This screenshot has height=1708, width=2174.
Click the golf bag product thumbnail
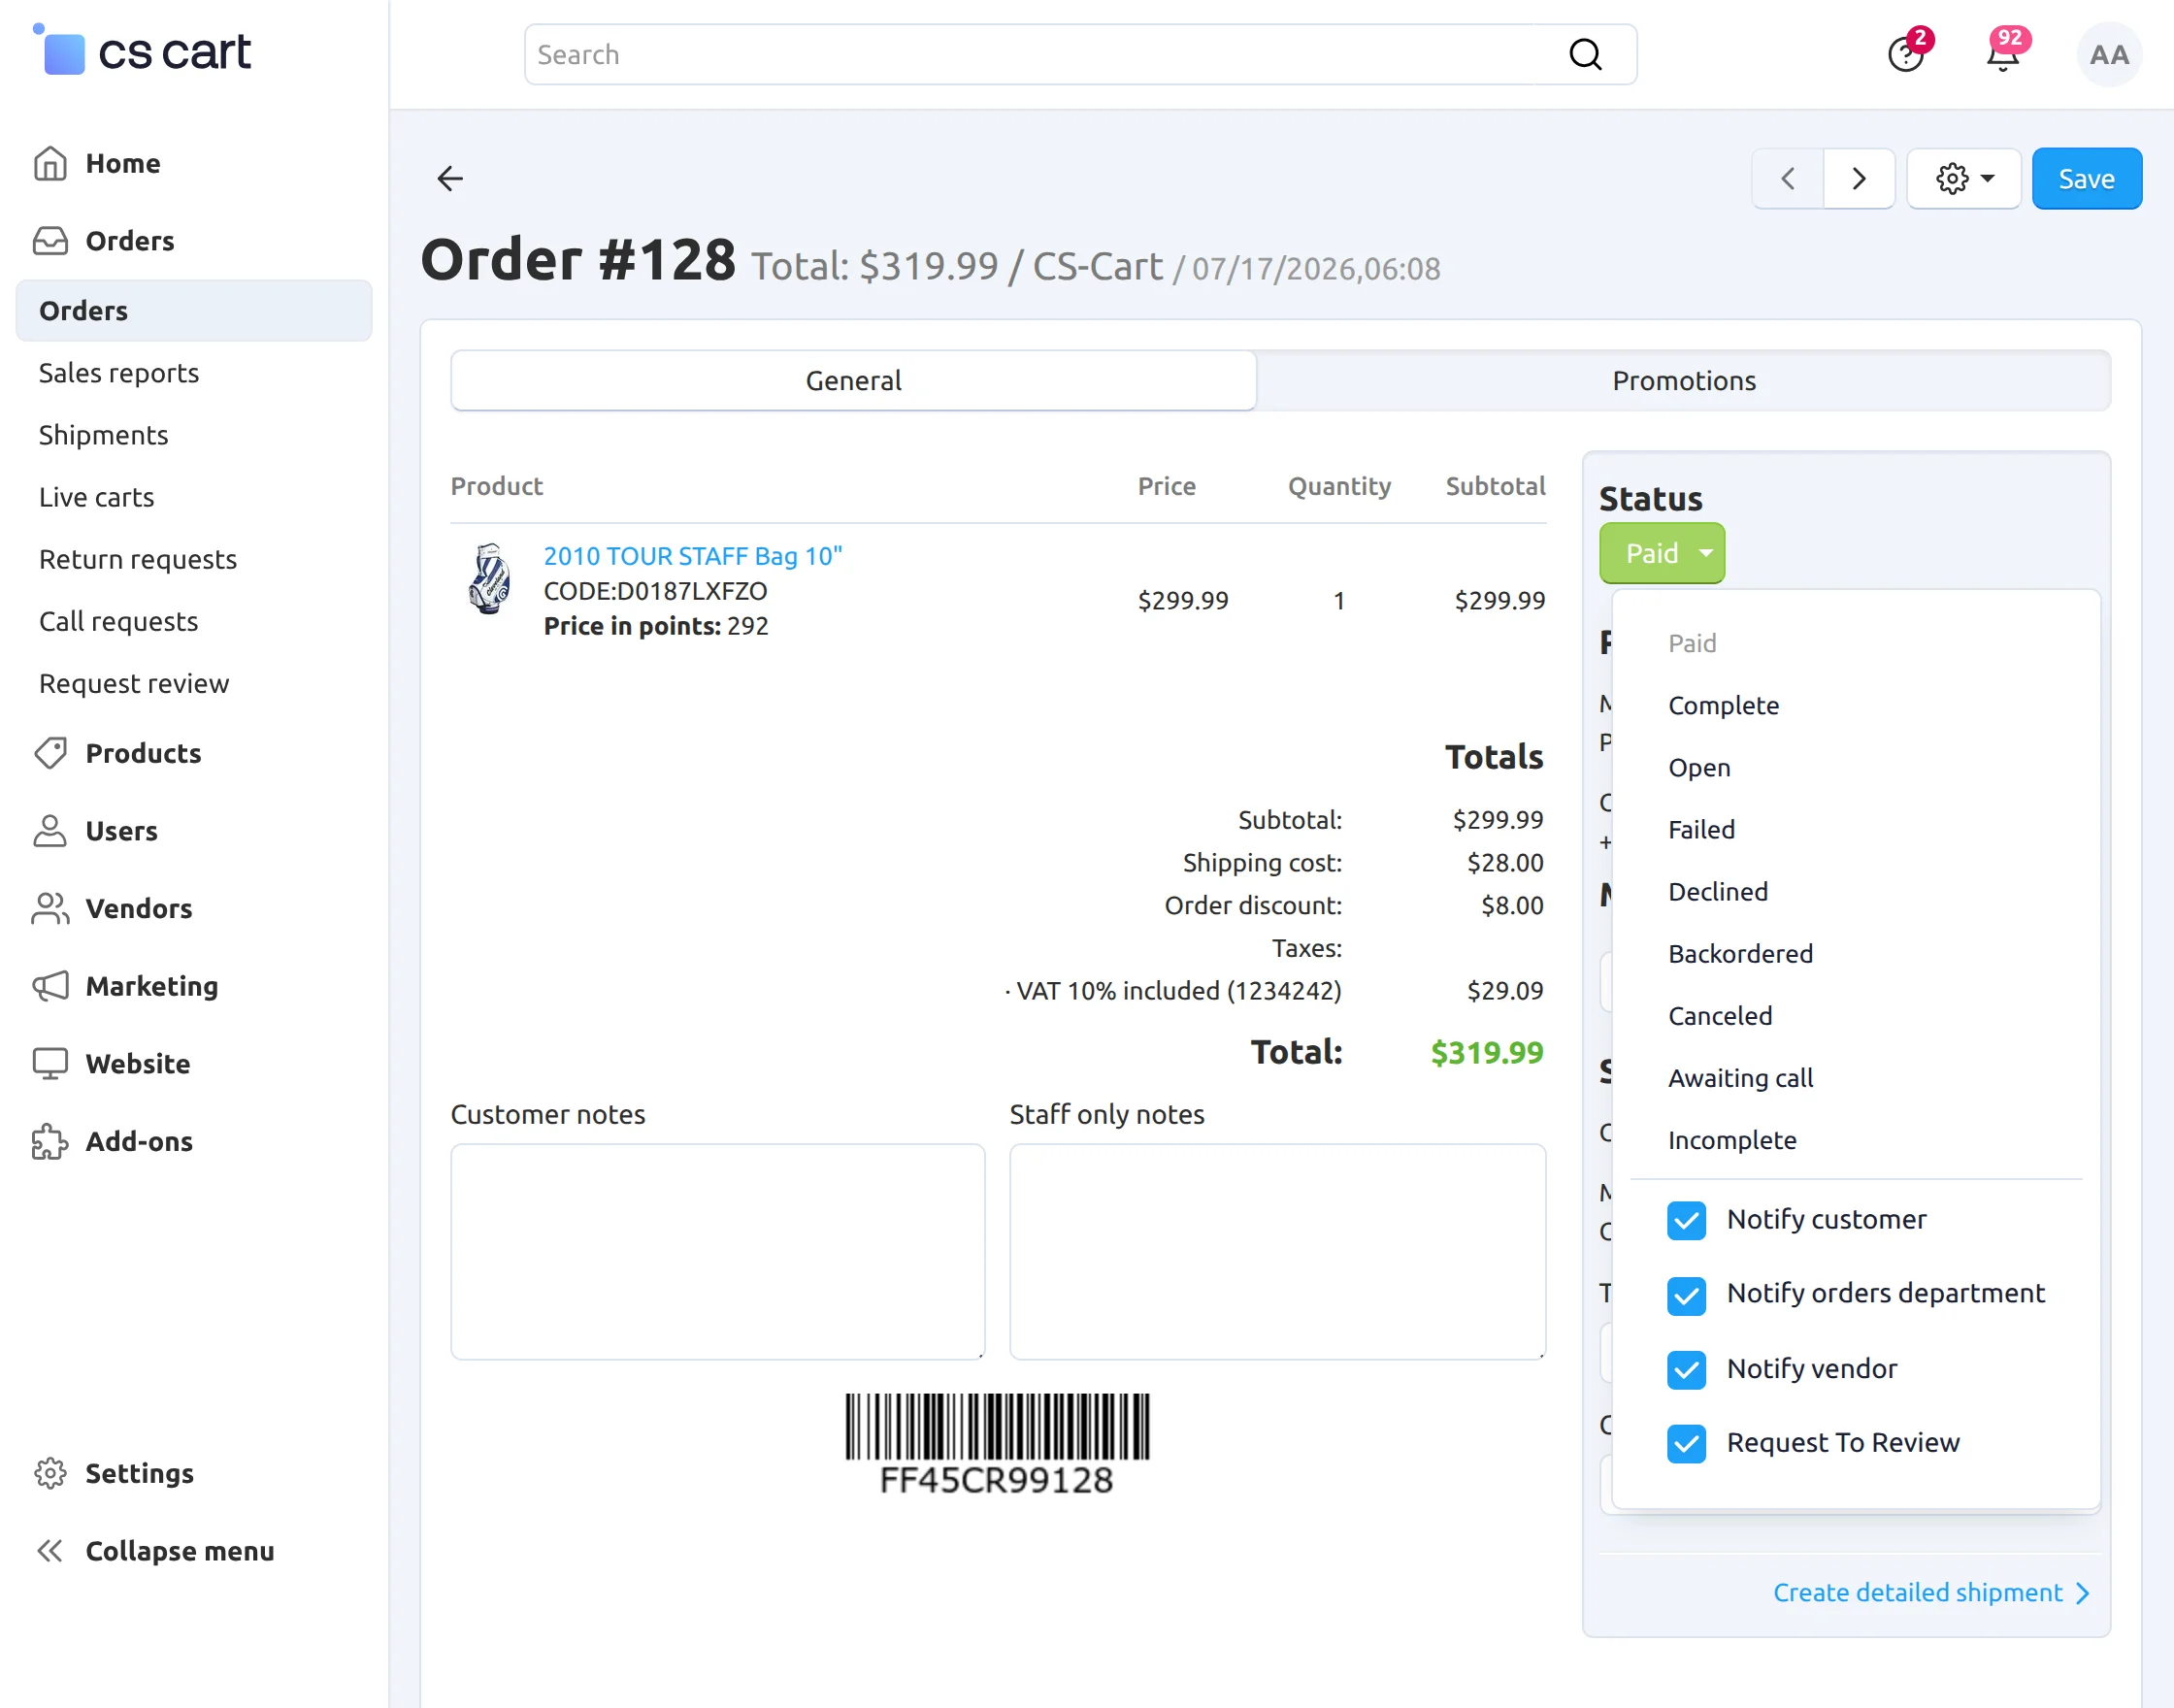(x=489, y=579)
